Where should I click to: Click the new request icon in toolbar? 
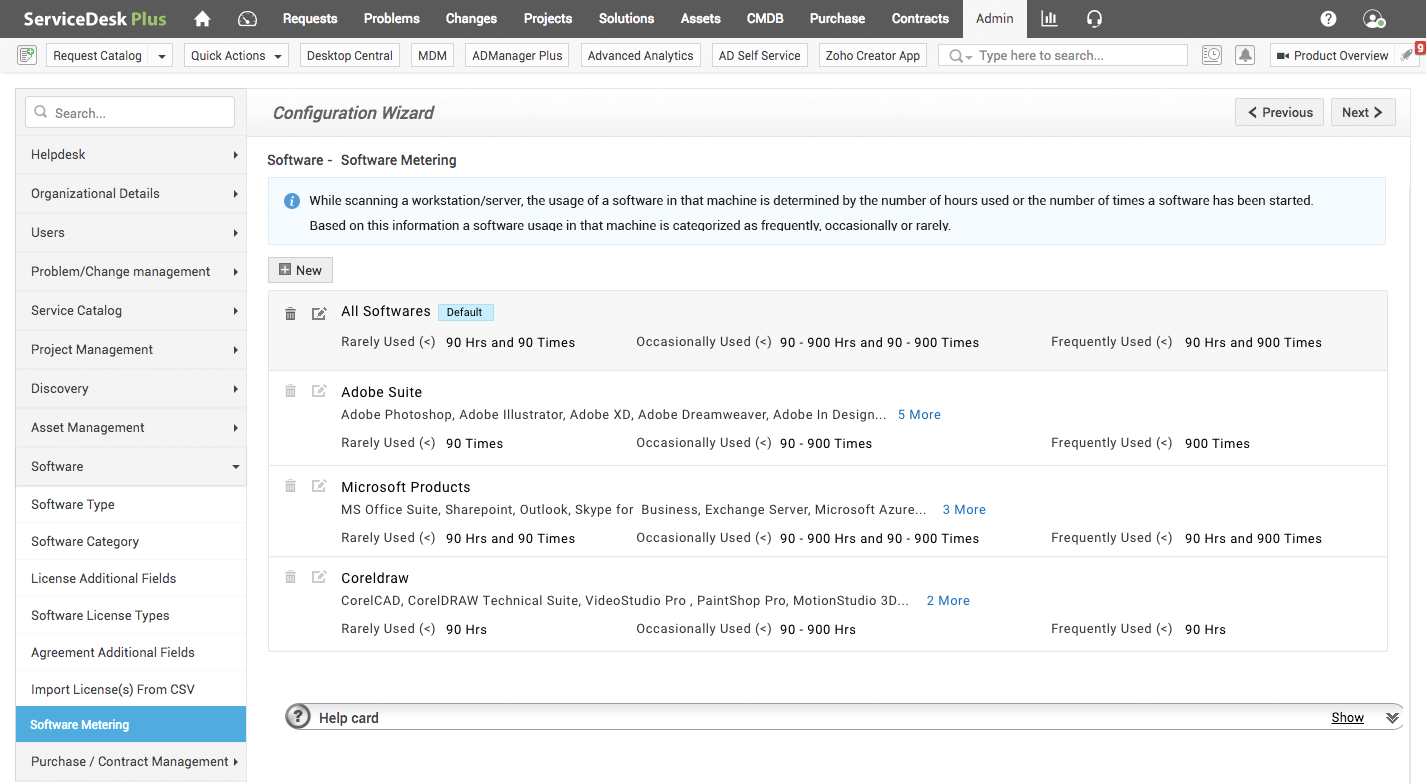click(x=27, y=55)
